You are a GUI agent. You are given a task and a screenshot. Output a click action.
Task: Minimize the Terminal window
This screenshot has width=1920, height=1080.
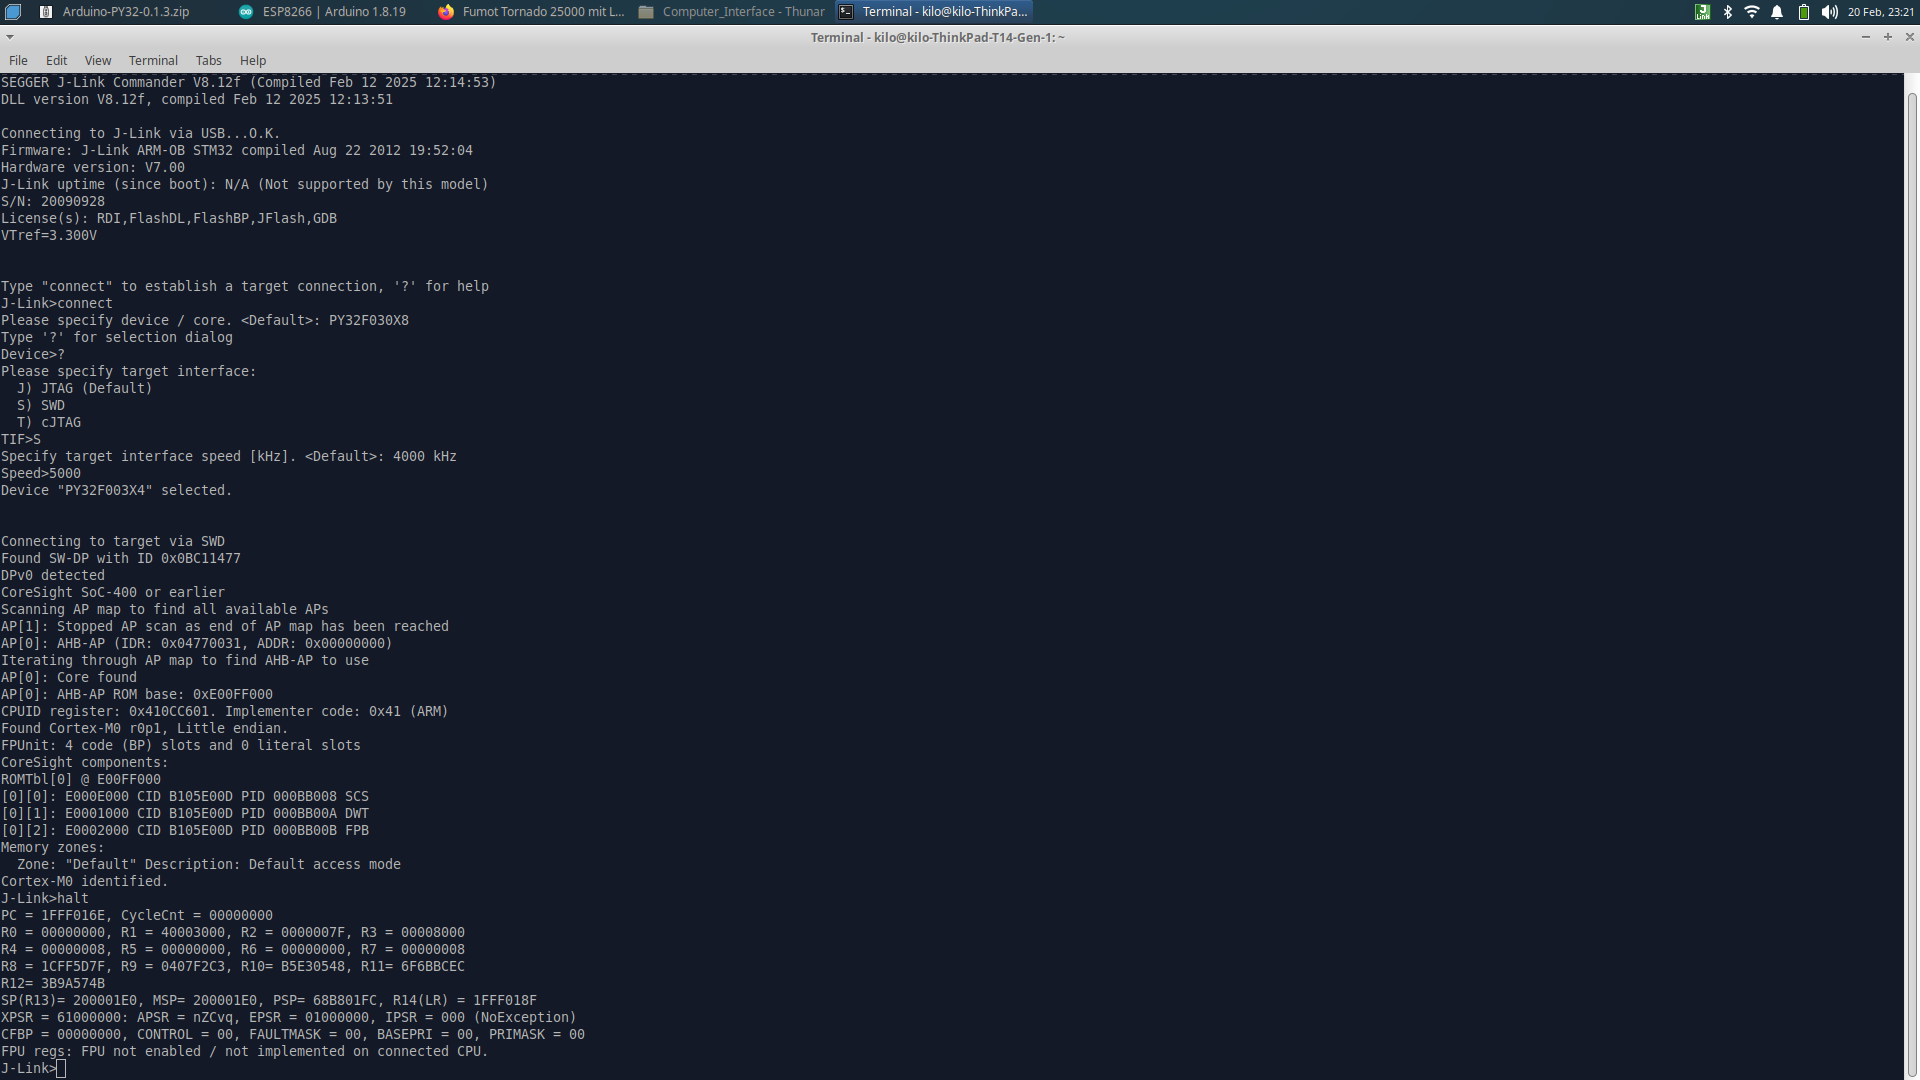click(1865, 37)
